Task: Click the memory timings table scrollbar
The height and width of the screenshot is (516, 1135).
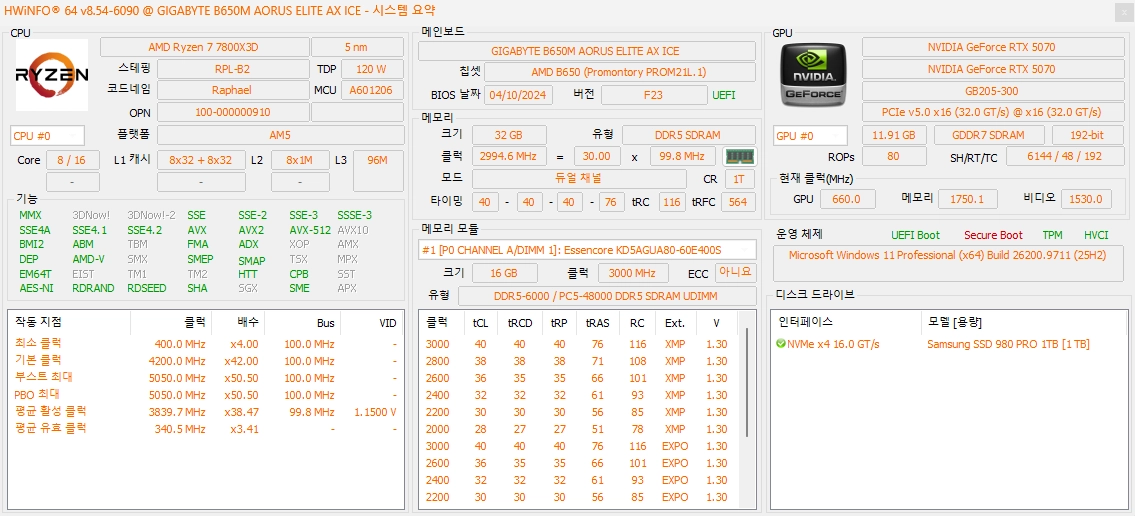Action: 748,382
